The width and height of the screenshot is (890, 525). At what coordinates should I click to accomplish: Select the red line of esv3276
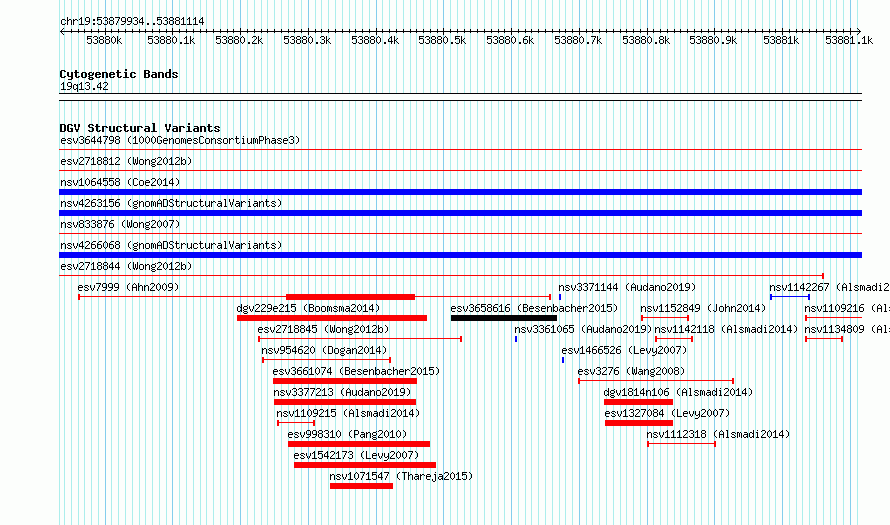click(x=656, y=381)
